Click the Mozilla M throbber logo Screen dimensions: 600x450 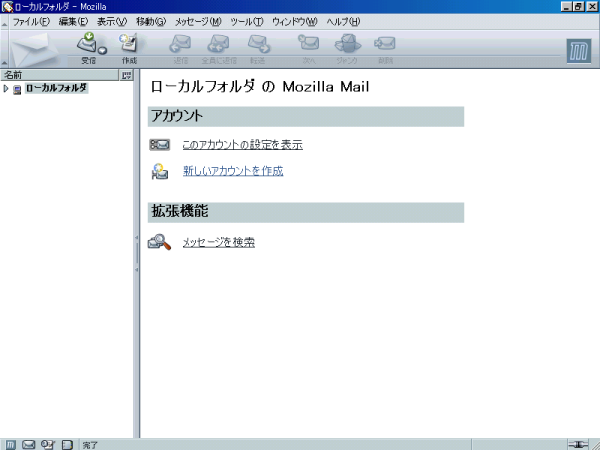579,51
